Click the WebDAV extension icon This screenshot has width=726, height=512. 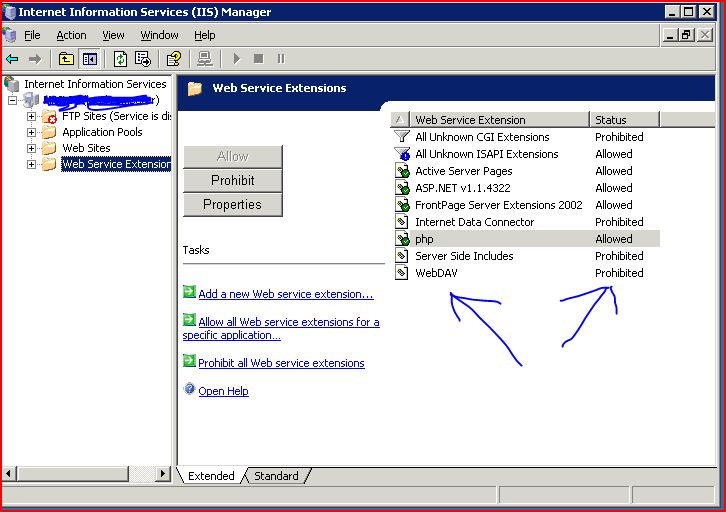[x=401, y=273]
